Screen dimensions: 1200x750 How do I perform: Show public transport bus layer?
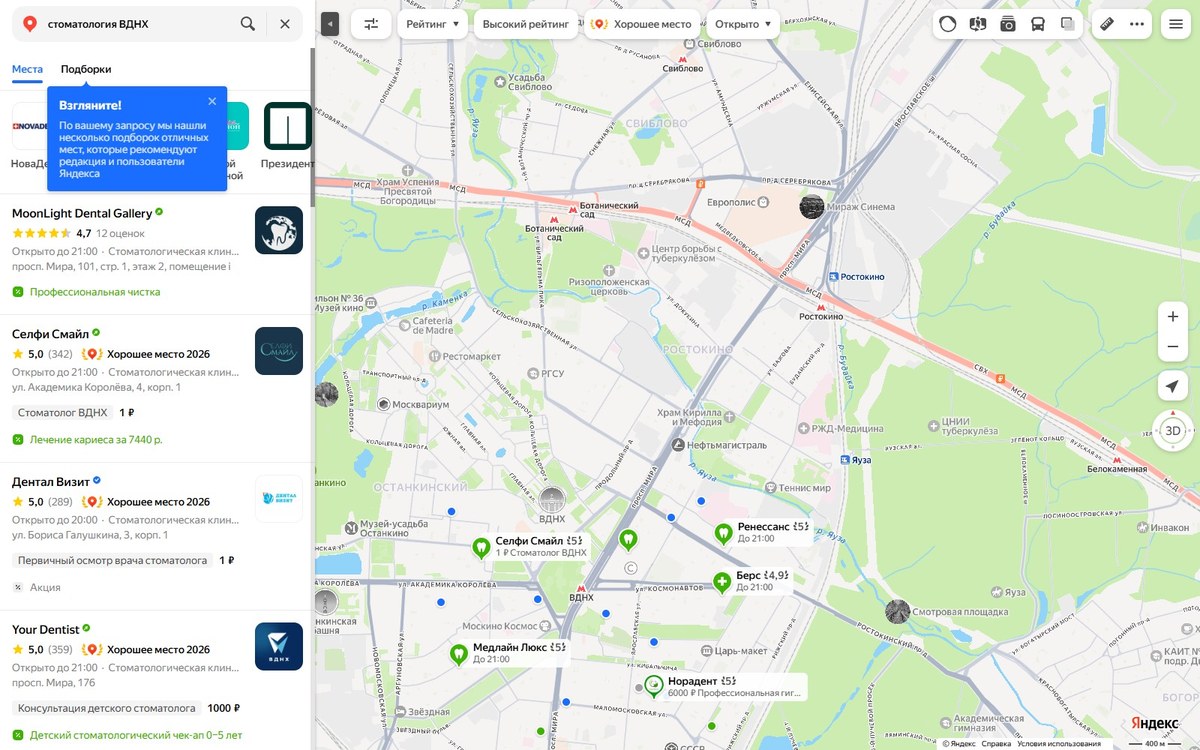(1038, 24)
